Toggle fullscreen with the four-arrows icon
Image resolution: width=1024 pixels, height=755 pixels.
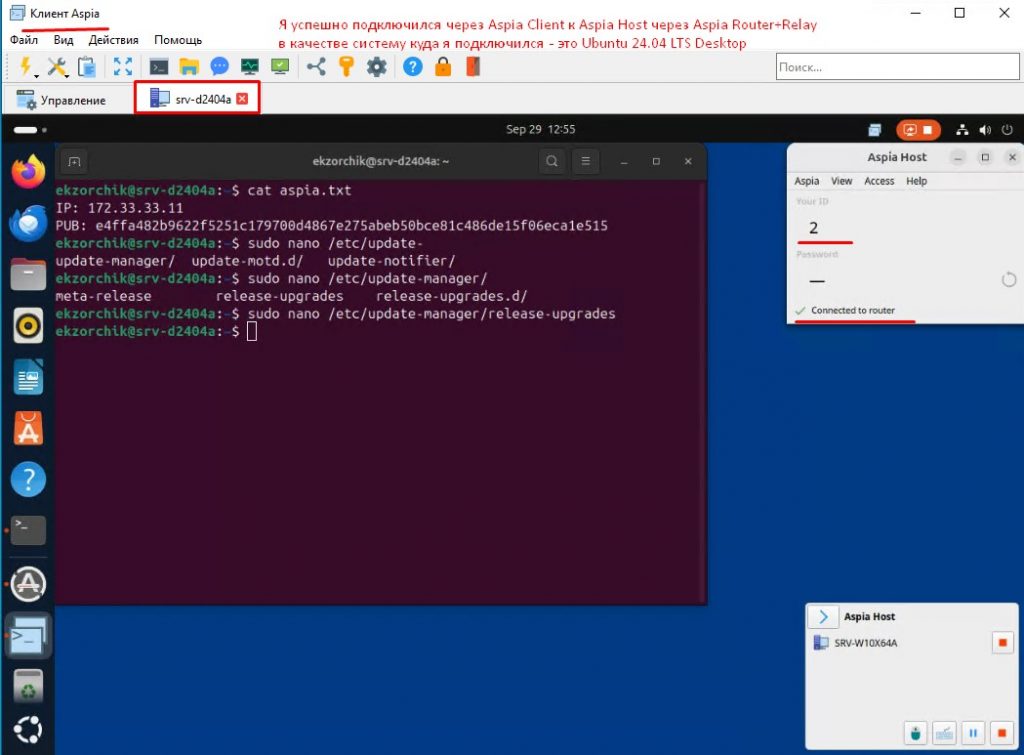(123, 67)
